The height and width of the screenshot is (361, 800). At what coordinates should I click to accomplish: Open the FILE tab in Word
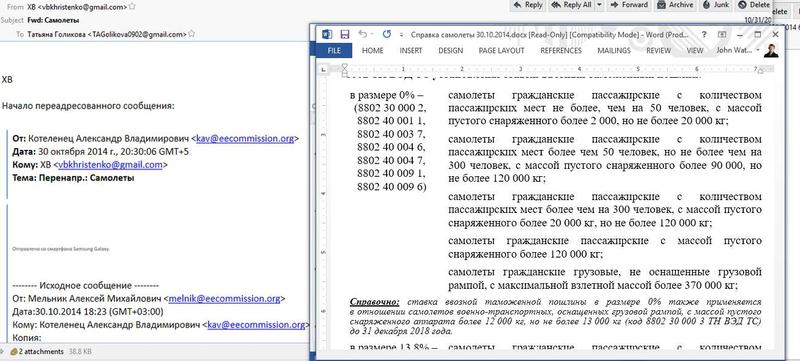[334, 50]
